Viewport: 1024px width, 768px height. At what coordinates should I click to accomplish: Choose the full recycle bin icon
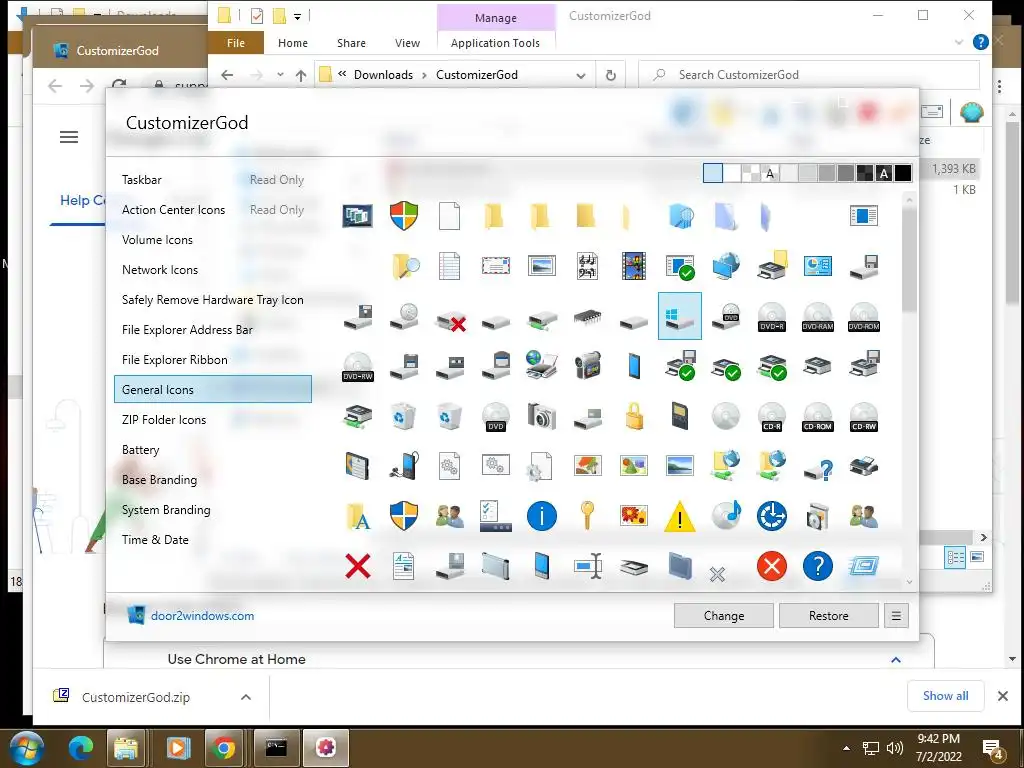click(404, 416)
